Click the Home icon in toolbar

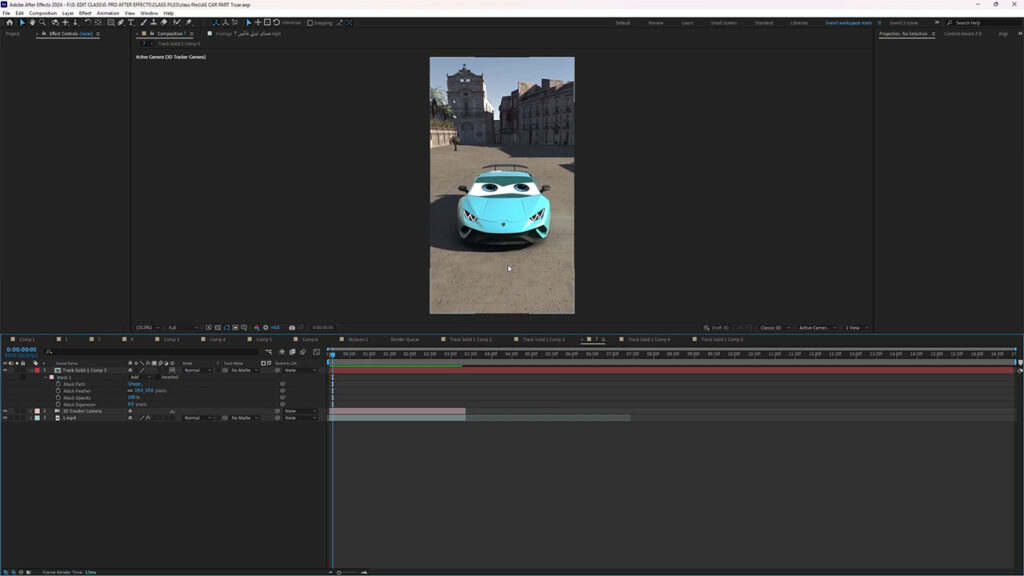[9, 22]
